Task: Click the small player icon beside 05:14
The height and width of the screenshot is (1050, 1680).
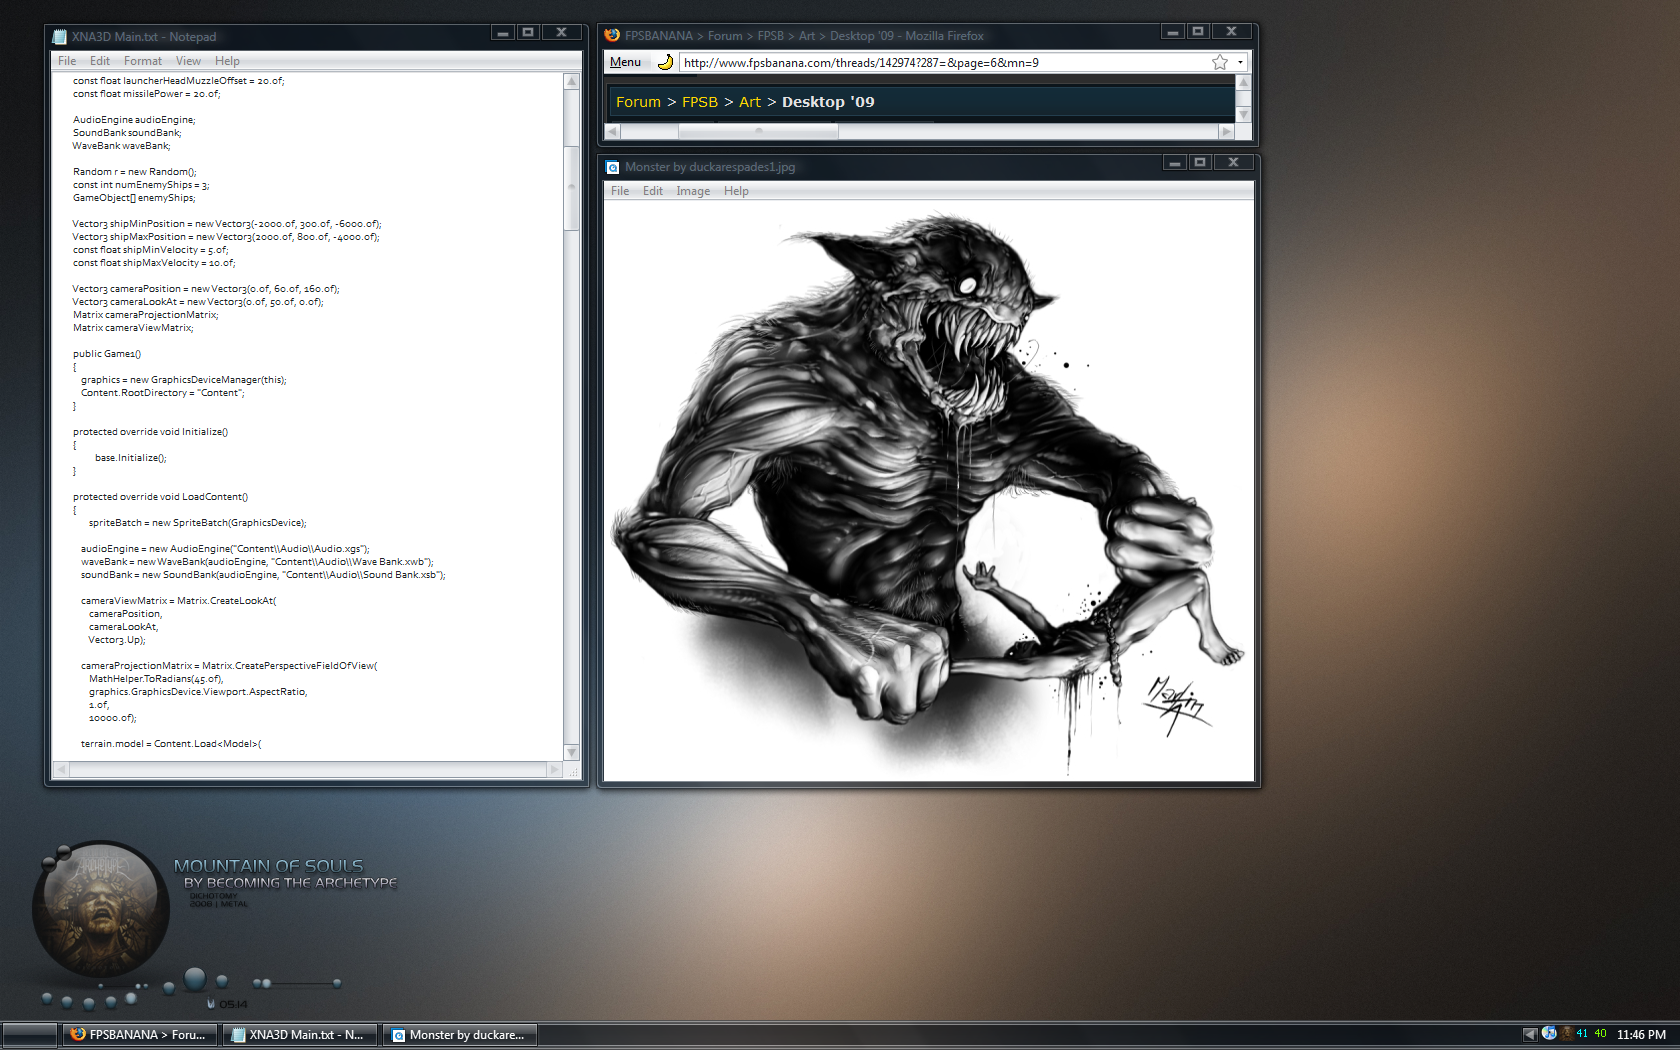Action: pos(211,1003)
